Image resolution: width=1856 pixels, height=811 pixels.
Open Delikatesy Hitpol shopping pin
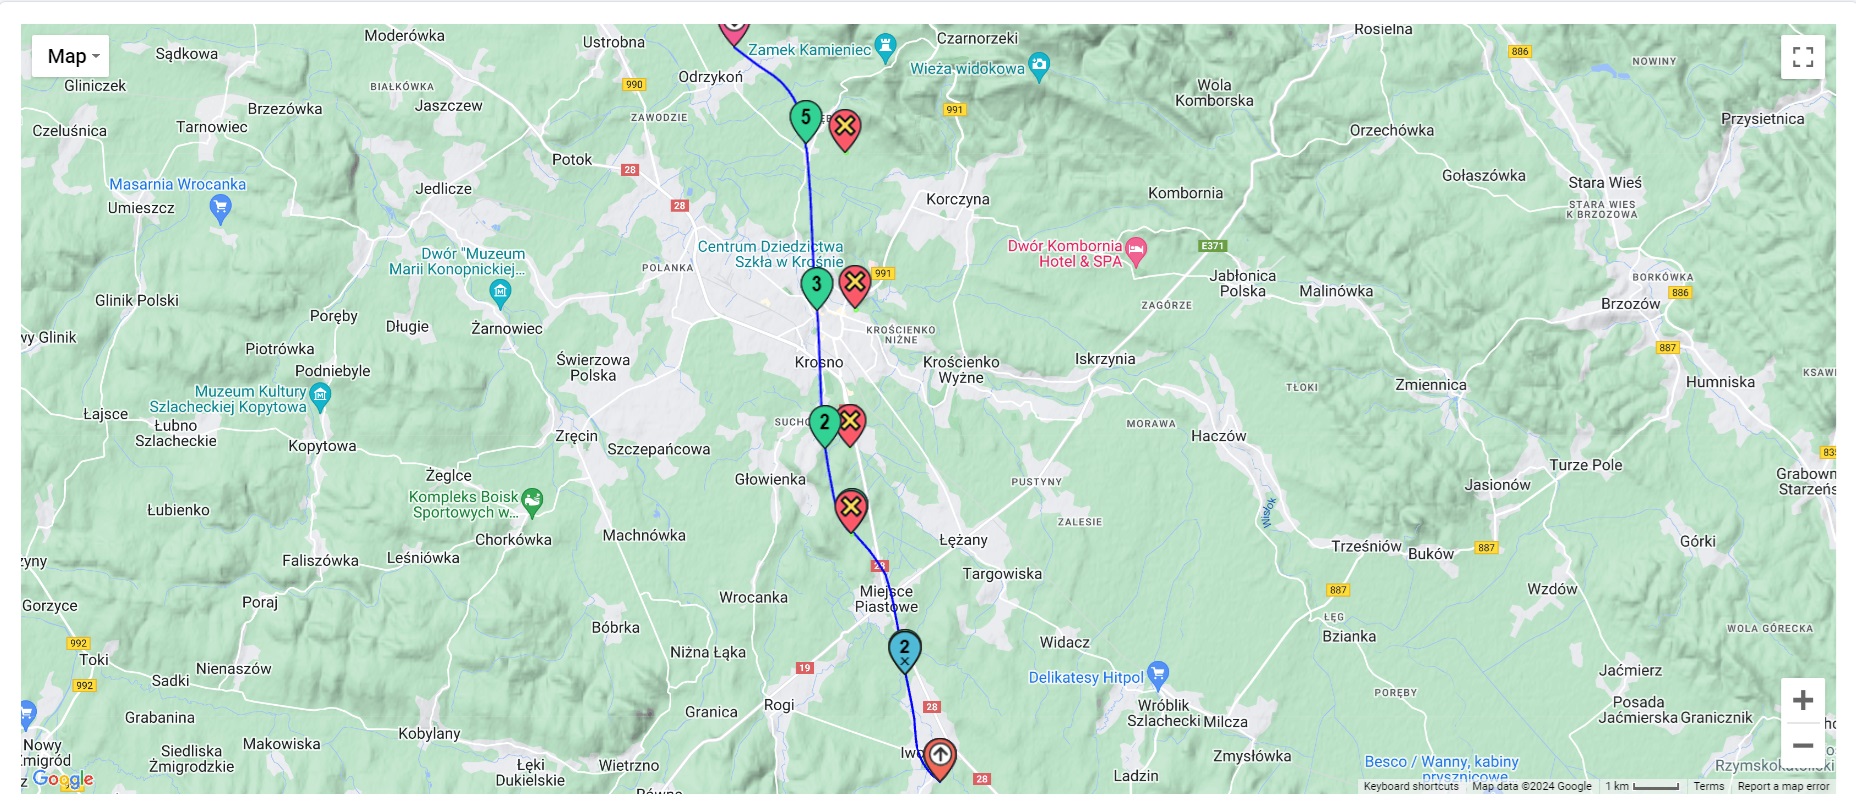tap(1157, 673)
